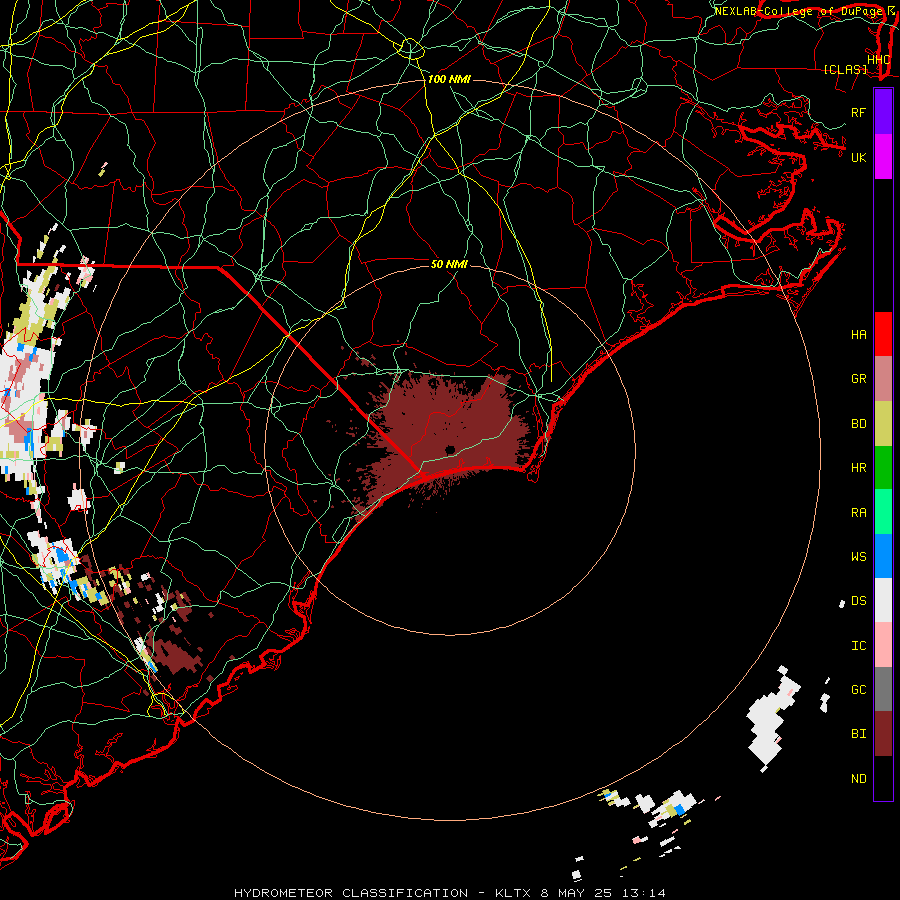The width and height of the screenshot is (900, 900).
Task: Click the IC legend label
Action: click(x=859, y=646)
